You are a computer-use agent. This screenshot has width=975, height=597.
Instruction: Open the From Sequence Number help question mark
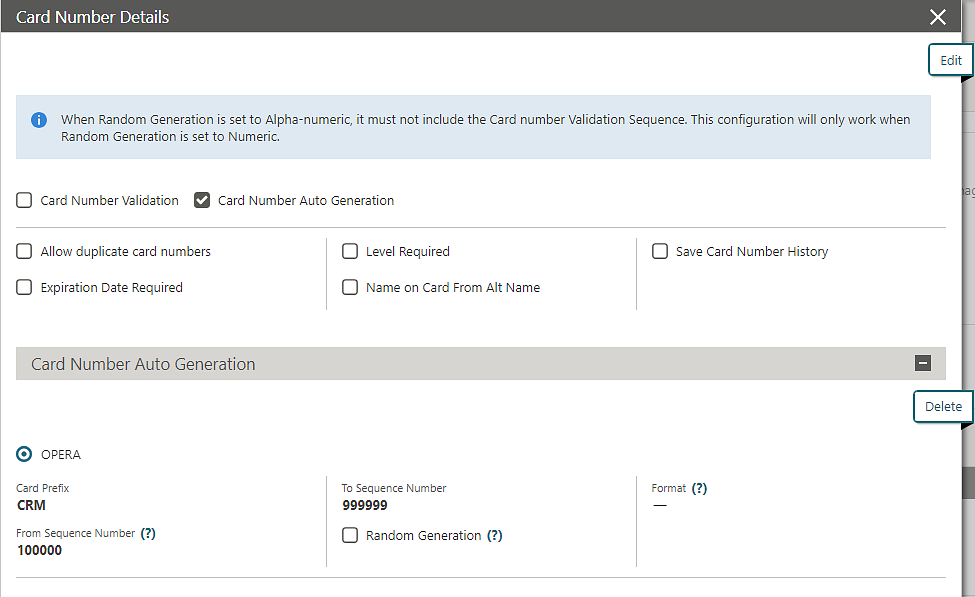148,533
